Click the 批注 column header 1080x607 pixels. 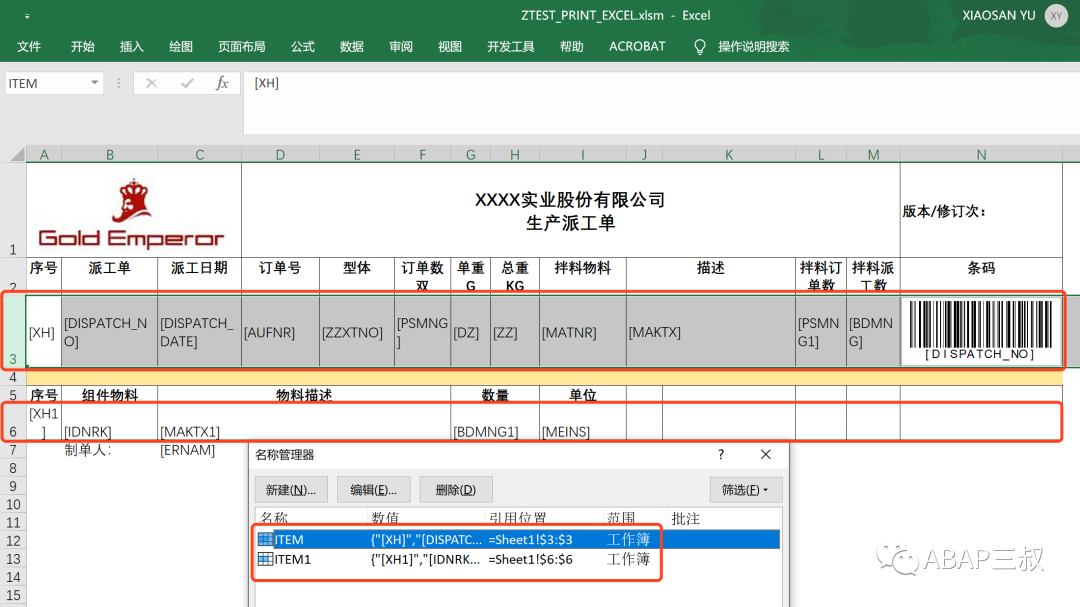tap(723, 518)
